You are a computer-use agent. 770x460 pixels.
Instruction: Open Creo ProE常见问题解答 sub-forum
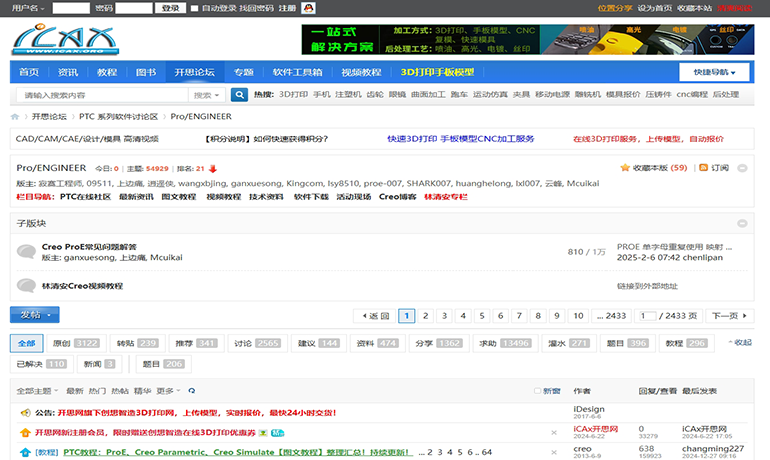pyautogui.click(x=89, y=247)
